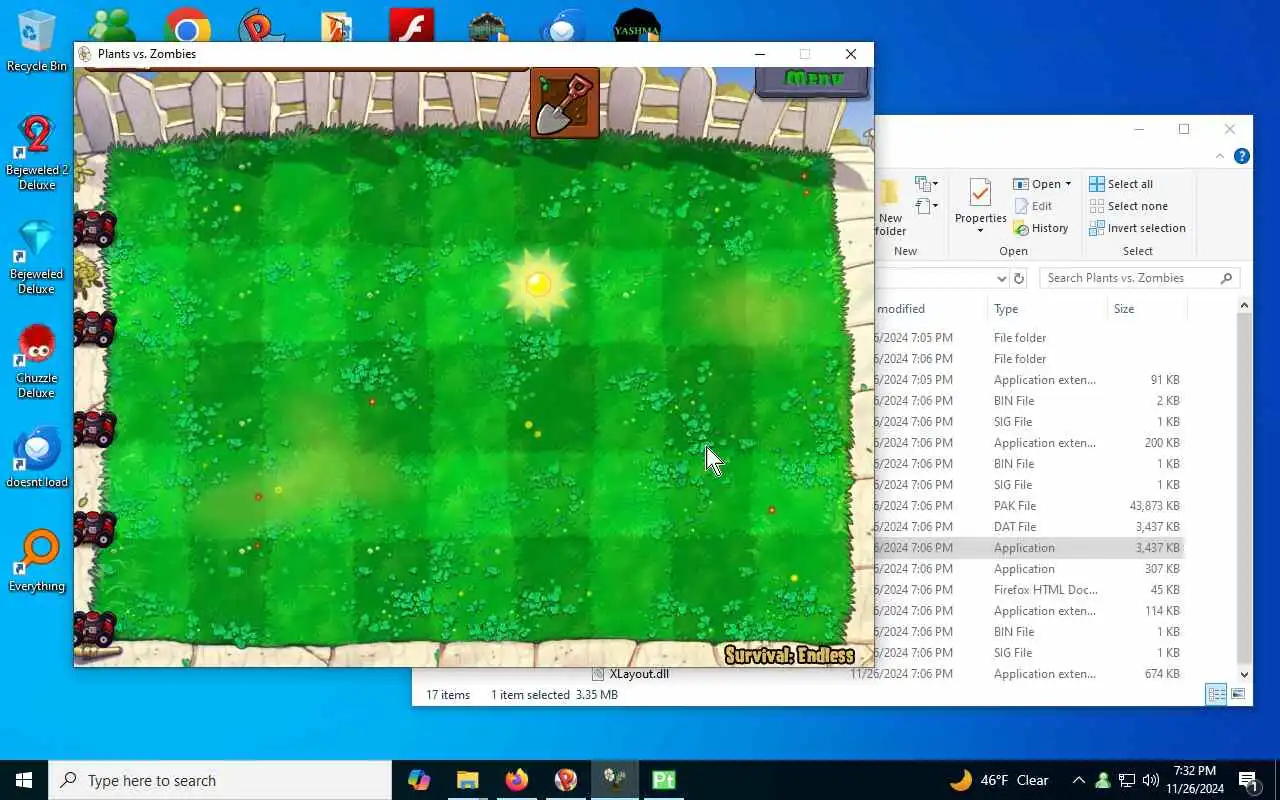
Task: Select the Everything desktop shortcut
Action: tap(37, 561)
